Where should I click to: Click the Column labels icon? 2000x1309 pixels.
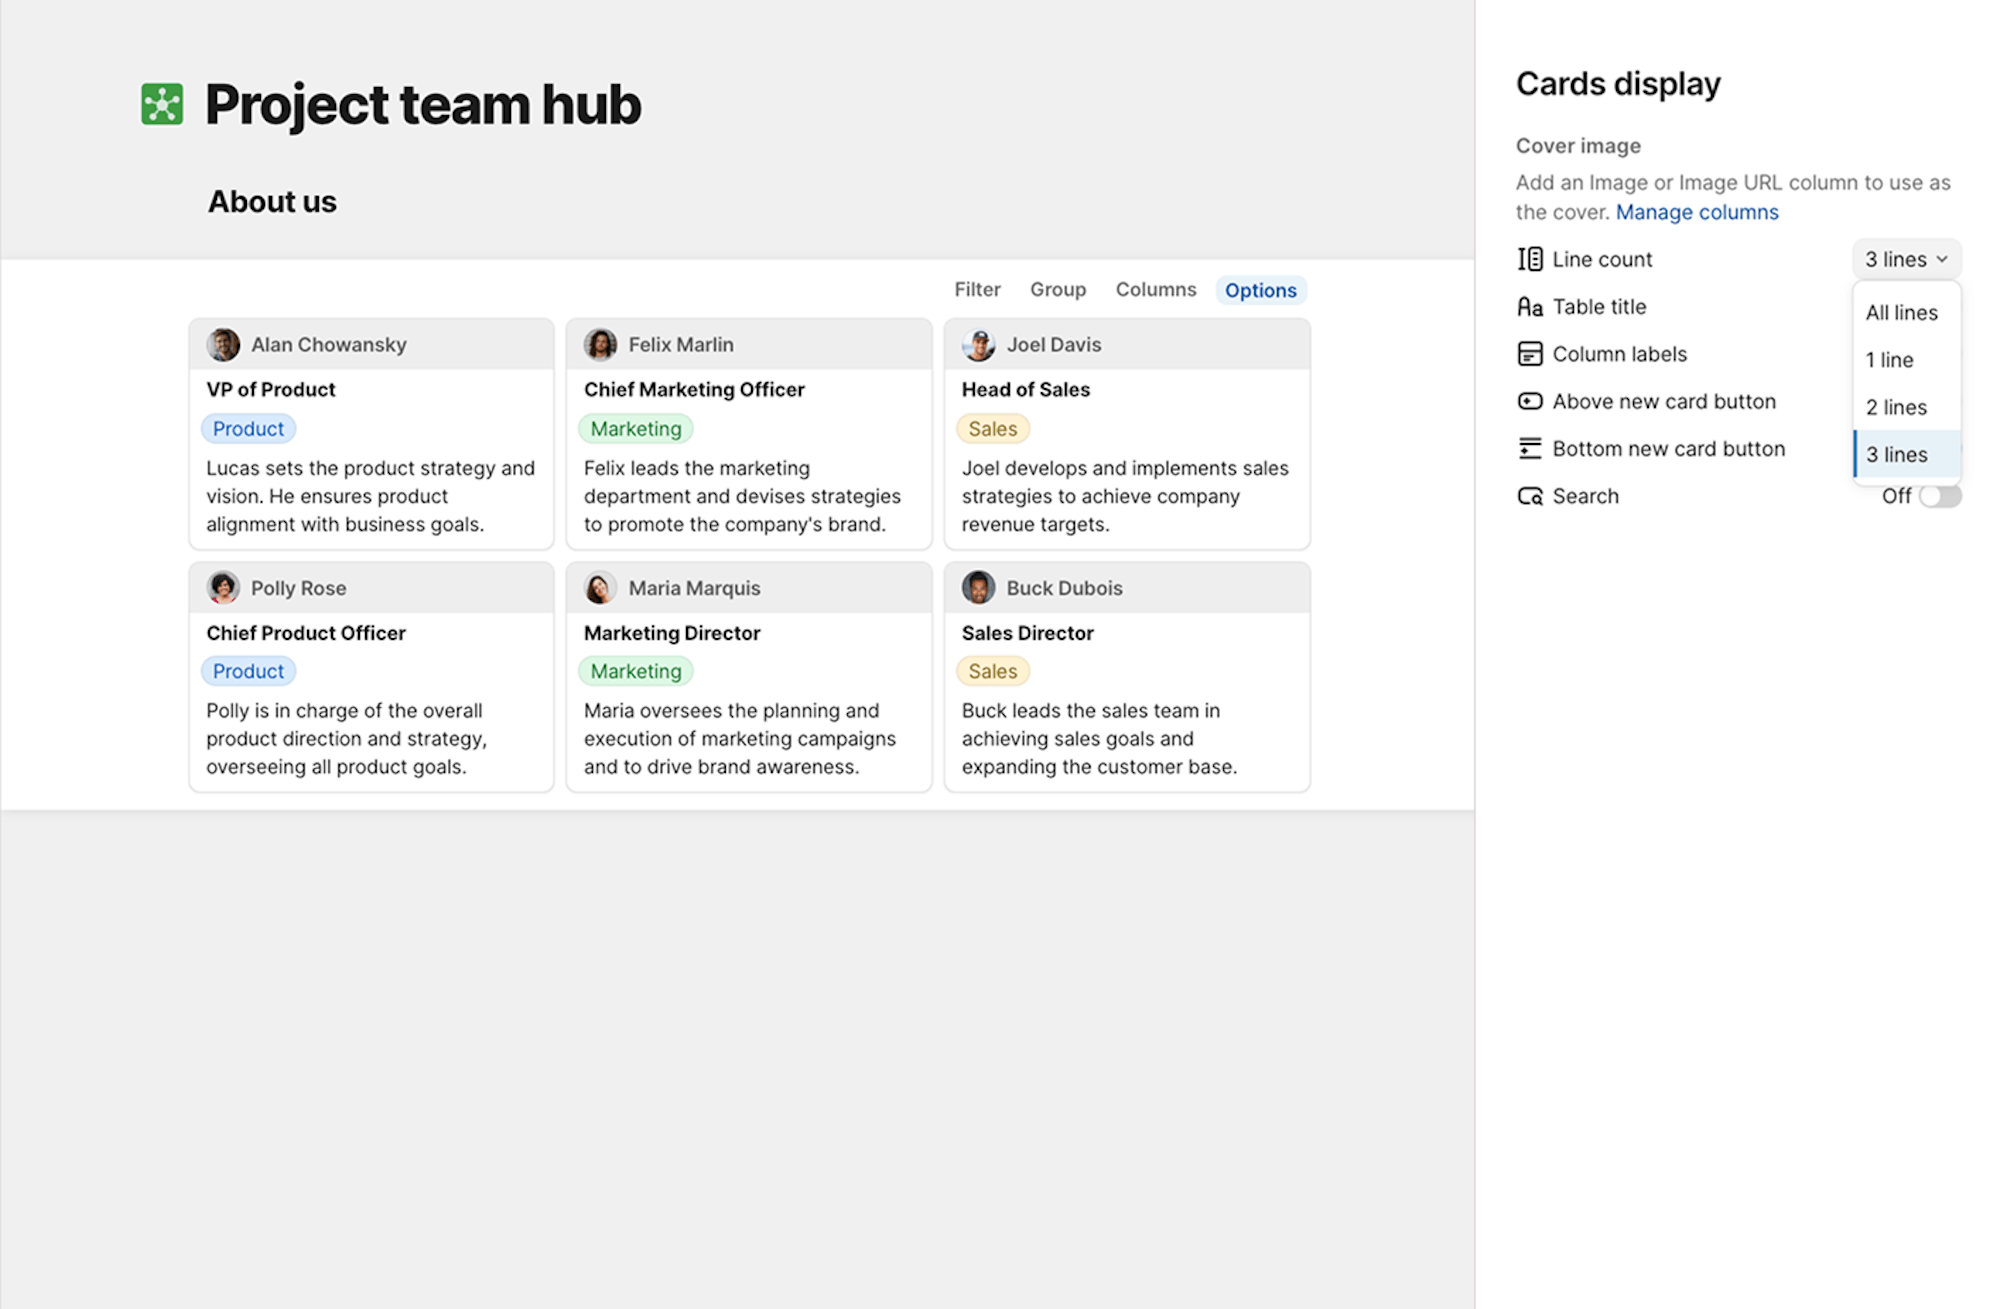(1529, 354)
